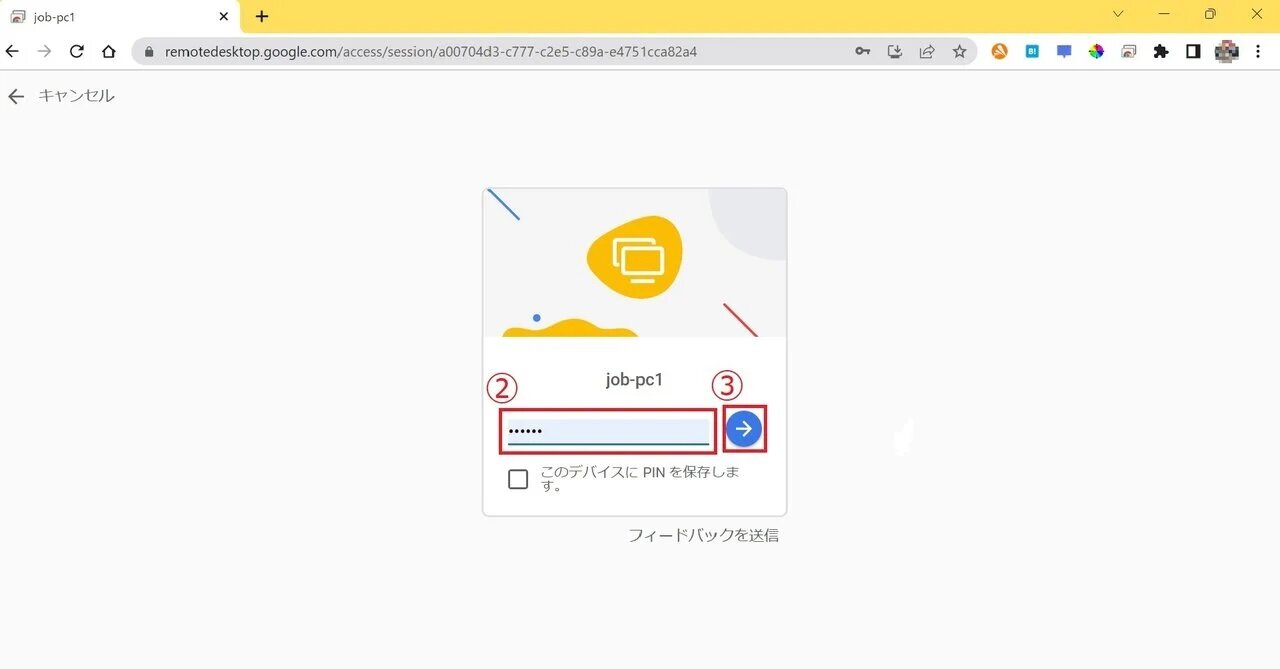Click the キャンセル back arrow icon

pos(15,96)
